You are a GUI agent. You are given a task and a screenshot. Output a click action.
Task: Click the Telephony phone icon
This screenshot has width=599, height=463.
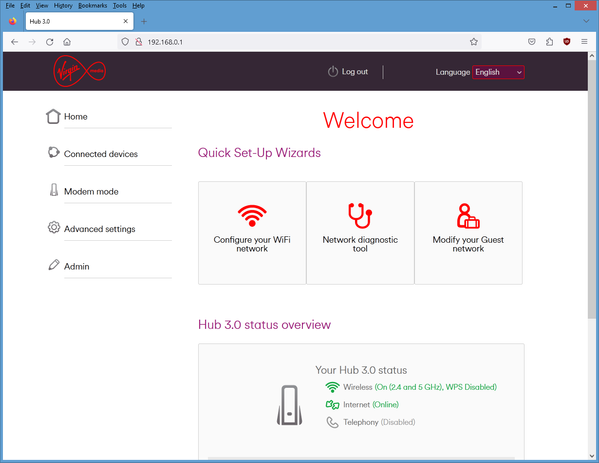(x=332, y=422)
